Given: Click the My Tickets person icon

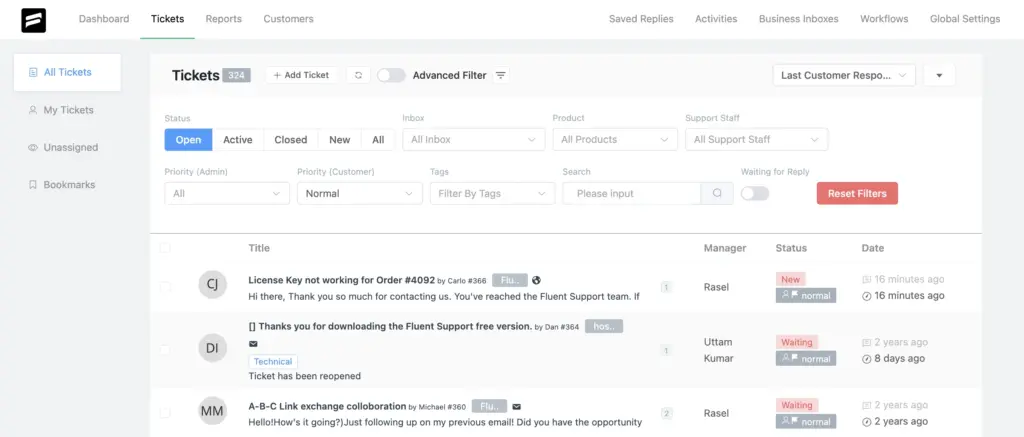Looking at the screenshot, I should 33,110.
